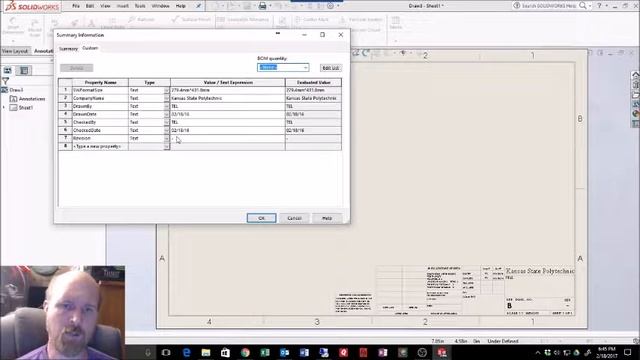The width and height of the screenshot is (640, 360).
Task: Switch to the Summary tab
Action: pyautogui.click(x=68, y=48)
